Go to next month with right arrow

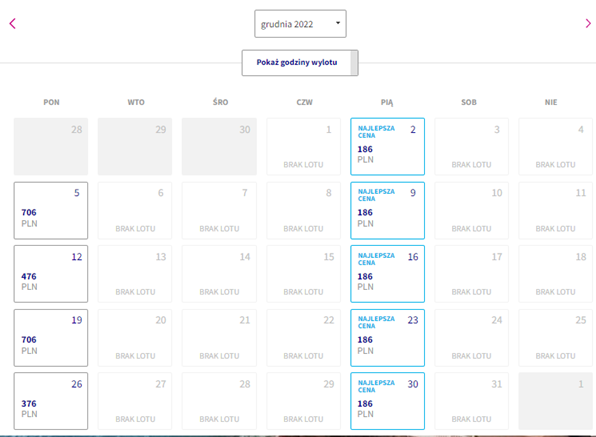[588, 24]
